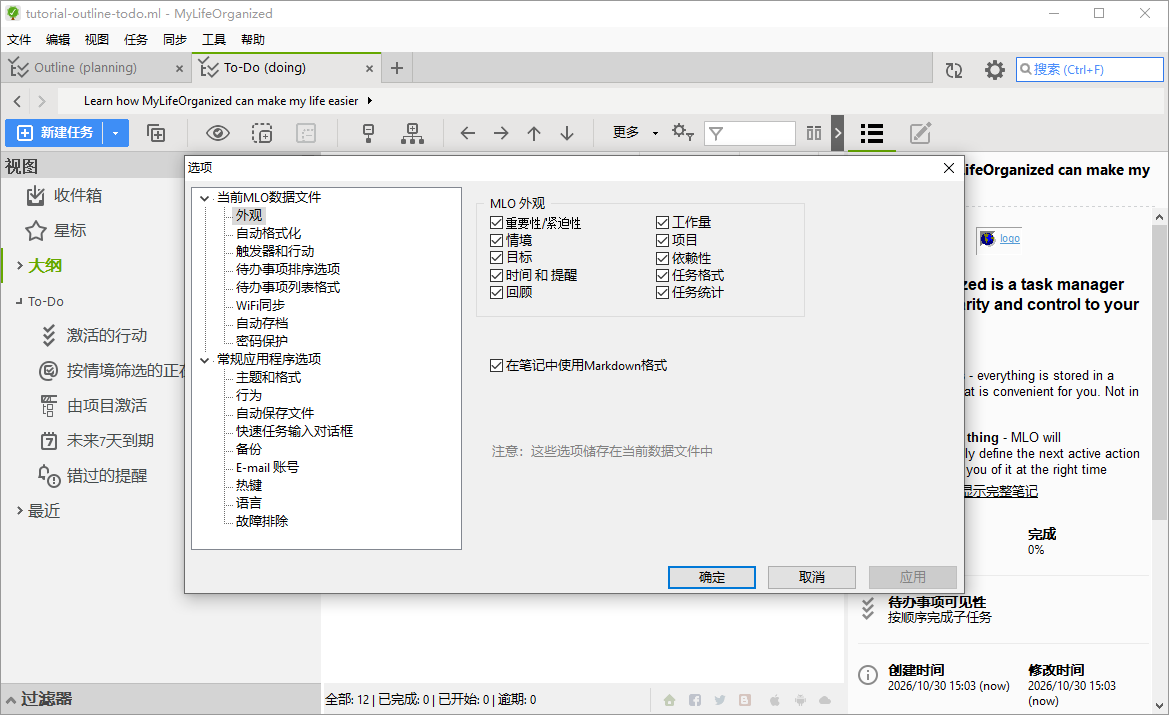Click the move down arrow icon

click(567, 133)
